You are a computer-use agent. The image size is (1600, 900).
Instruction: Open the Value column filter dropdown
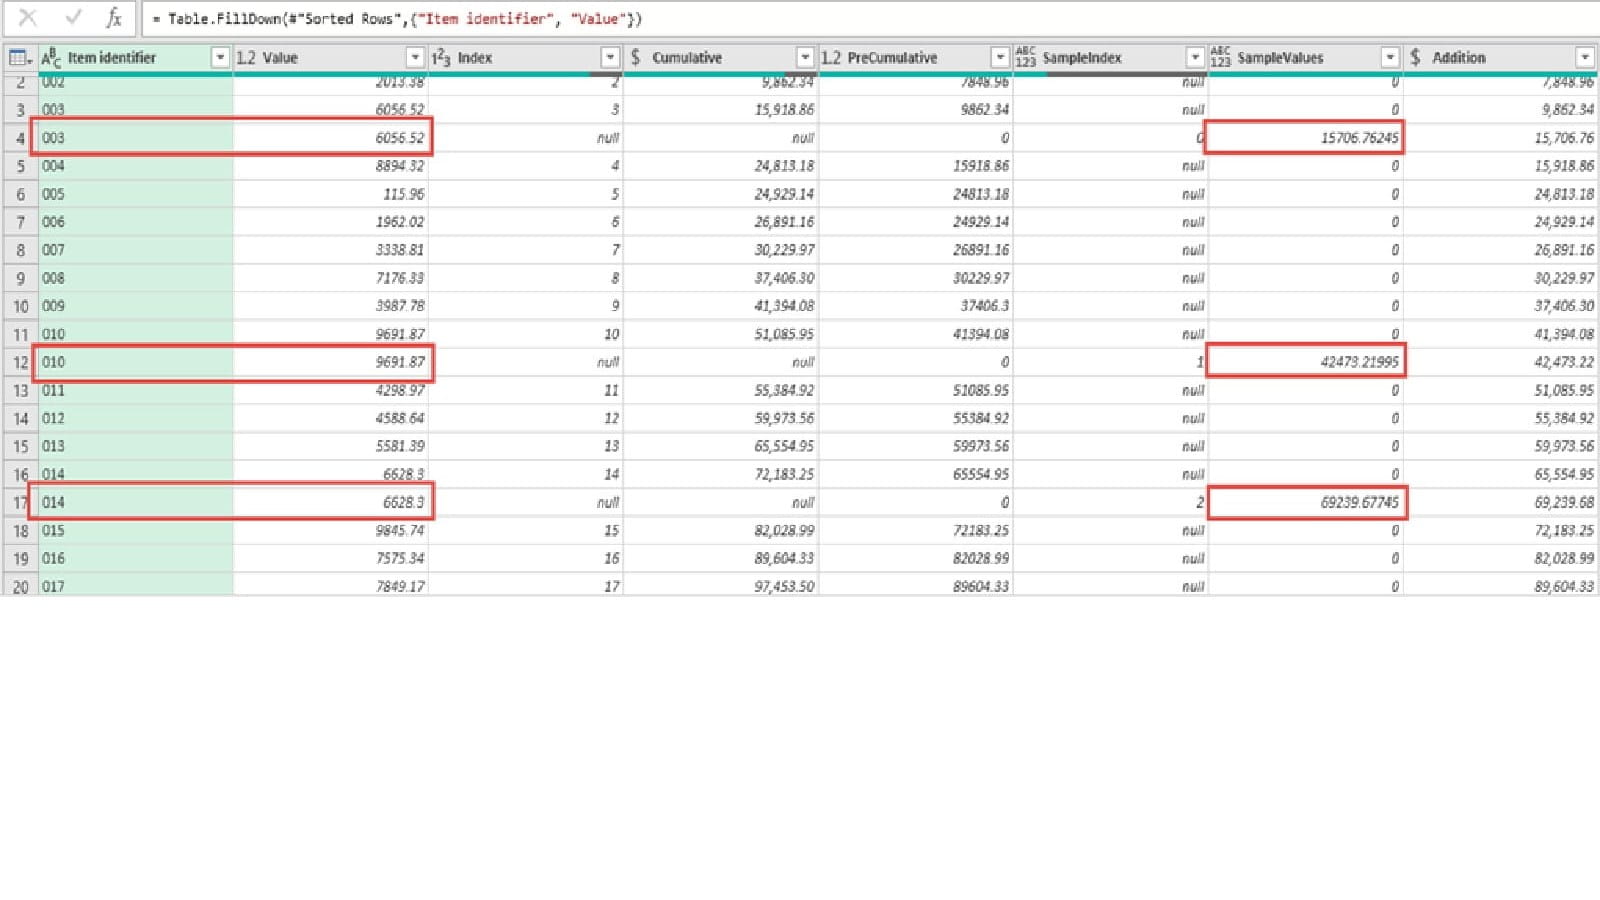[415, 58]
